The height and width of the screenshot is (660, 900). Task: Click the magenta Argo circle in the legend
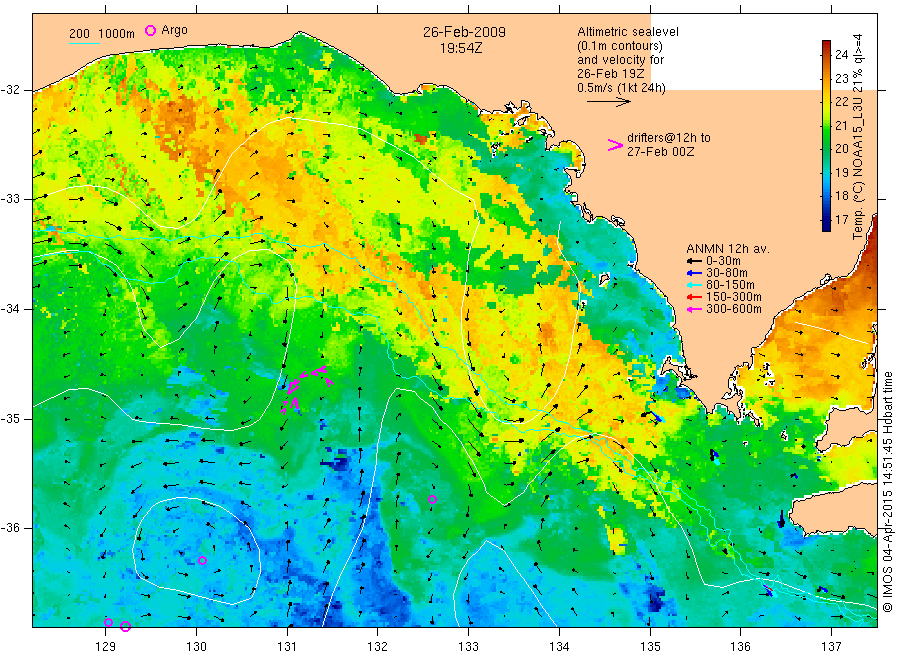pyautogui.click(x=150, y=30)
